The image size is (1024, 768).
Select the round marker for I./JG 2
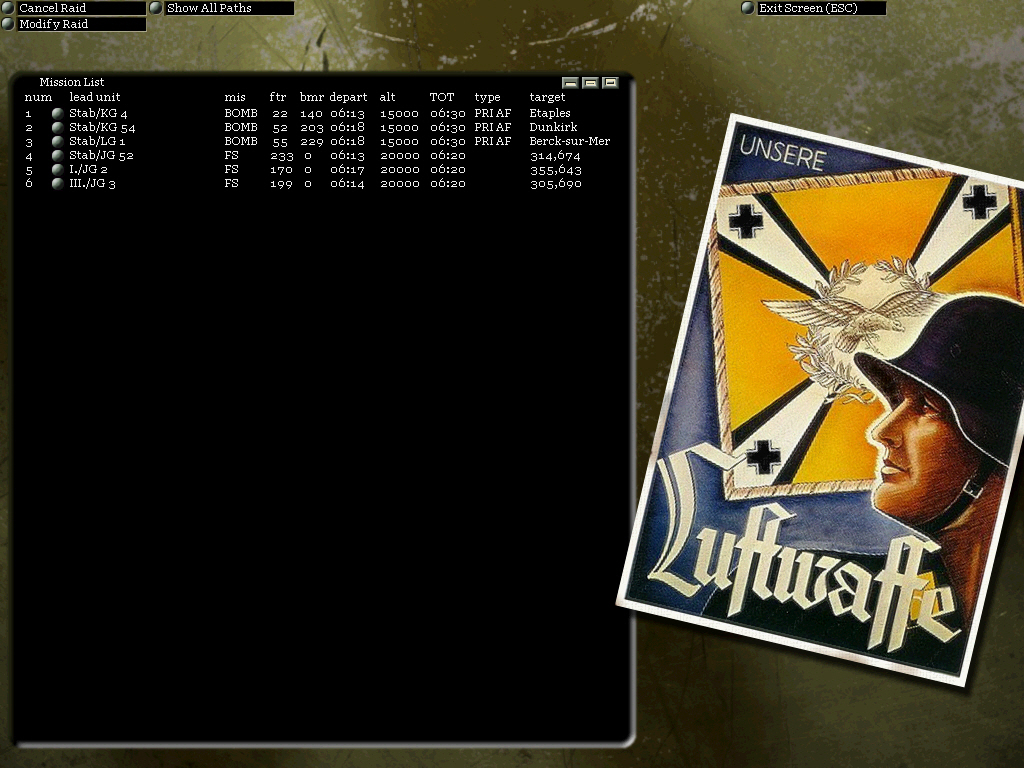pyautogui.click(x=57, y=169)
